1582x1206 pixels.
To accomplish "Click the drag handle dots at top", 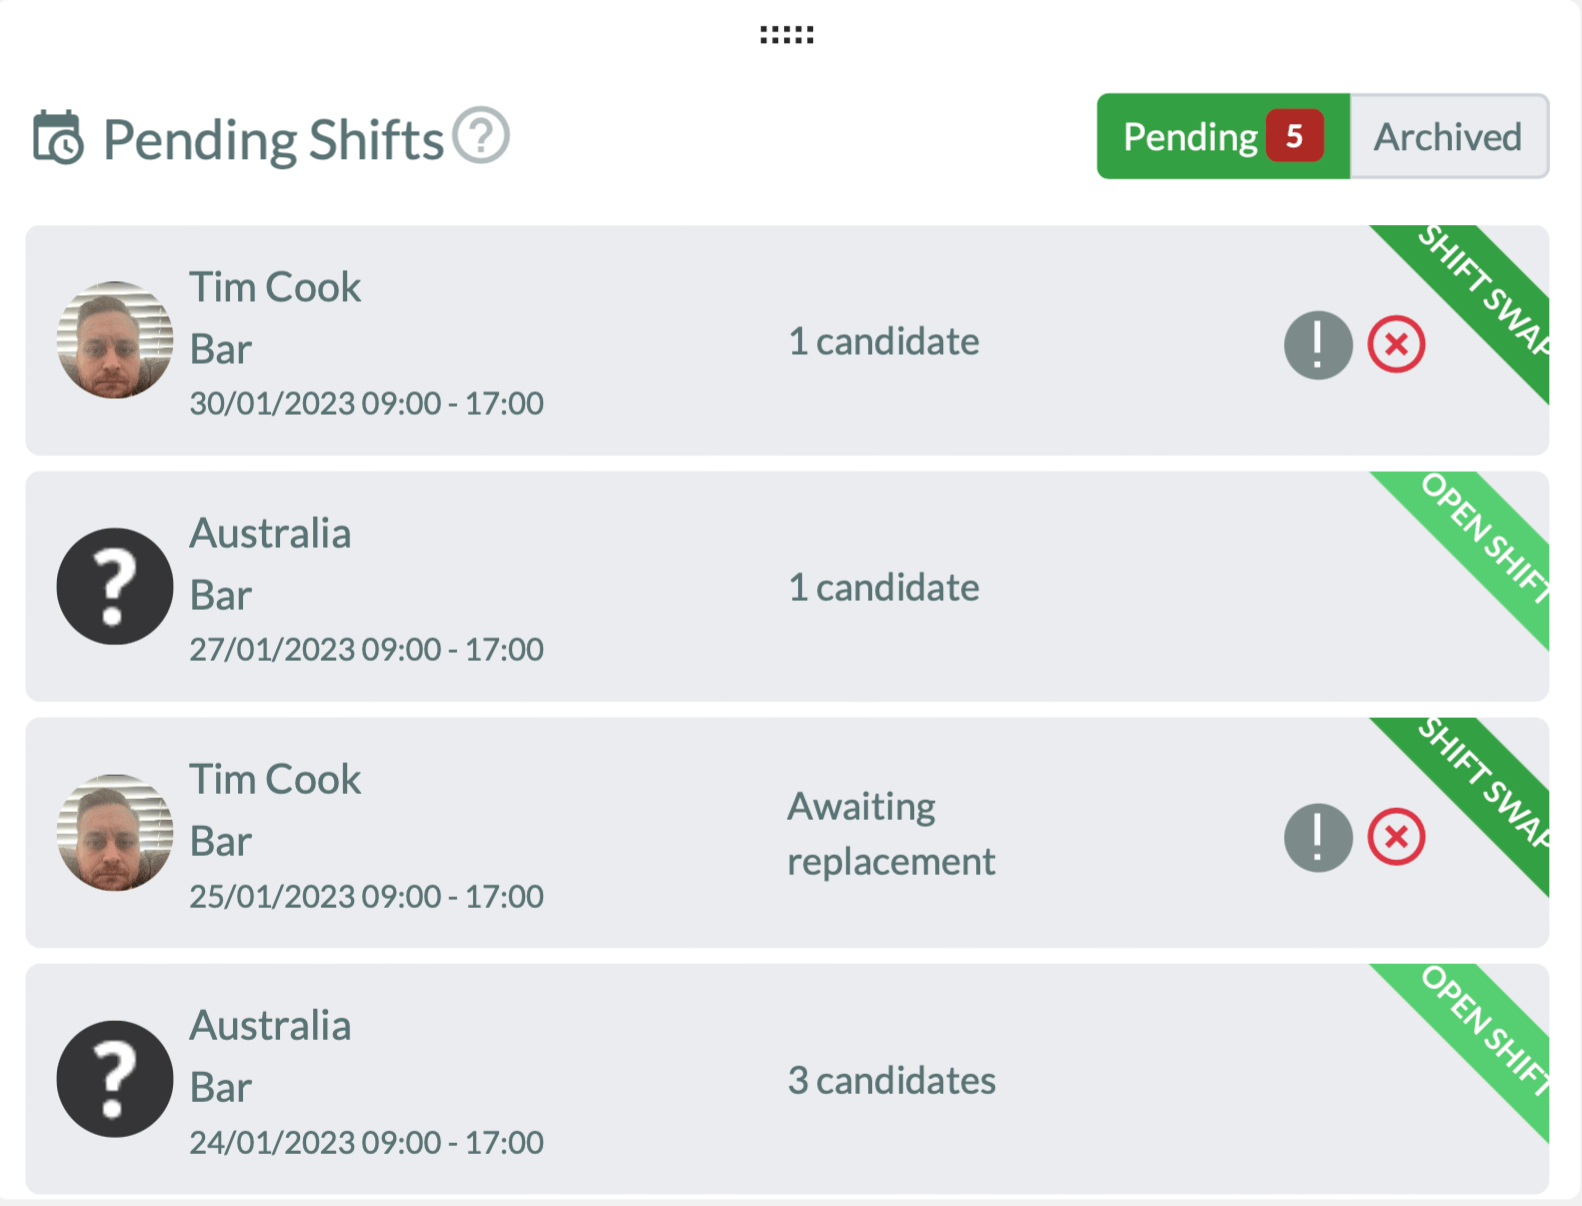I will pyautogui.click(x=786, y=36).
